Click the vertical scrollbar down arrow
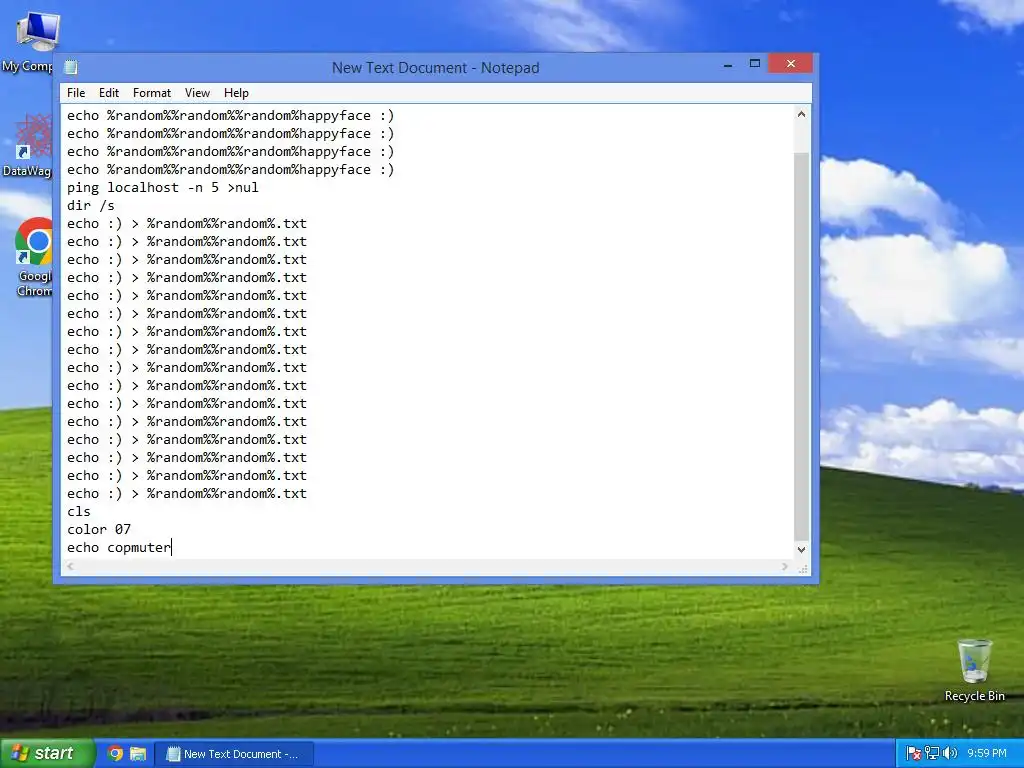This screenshot has width=1024, height=768. pyautogui.click(x=801, y=550)
